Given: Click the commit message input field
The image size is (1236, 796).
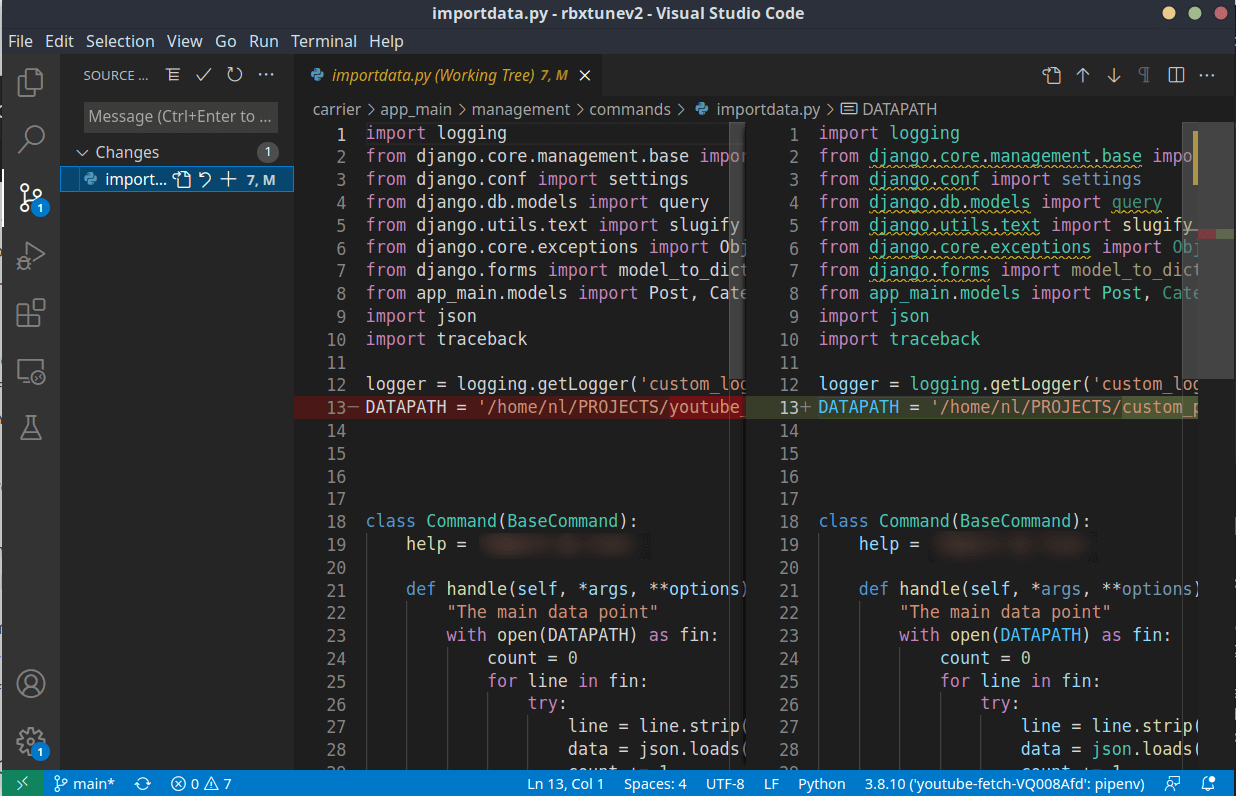Looking at the screenshot, I should tap(180, 117).
